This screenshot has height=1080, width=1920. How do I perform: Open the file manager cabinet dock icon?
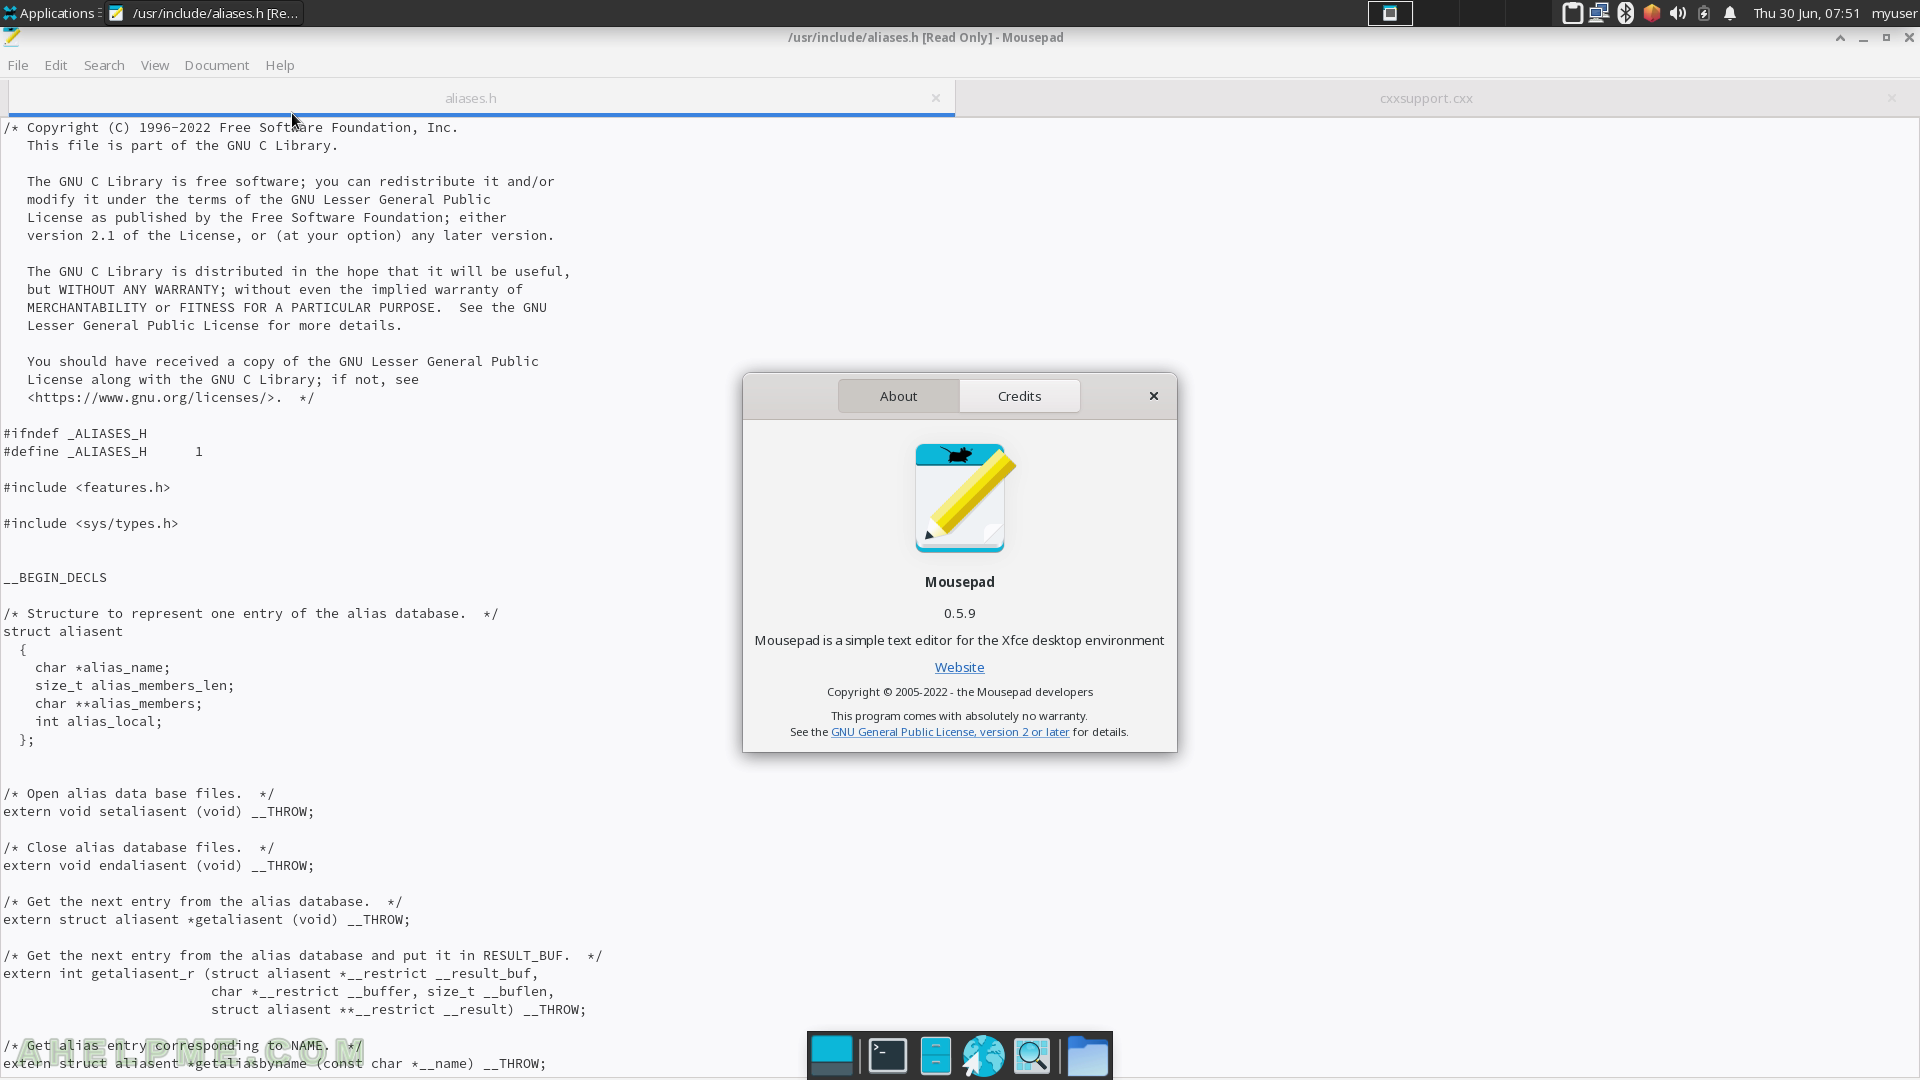coord(935,1056)
